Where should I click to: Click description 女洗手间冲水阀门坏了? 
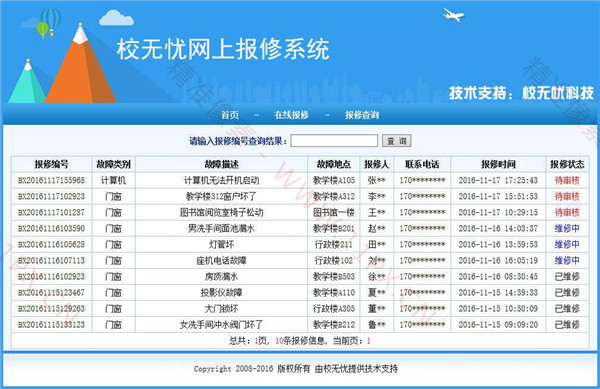coord(222,325)
